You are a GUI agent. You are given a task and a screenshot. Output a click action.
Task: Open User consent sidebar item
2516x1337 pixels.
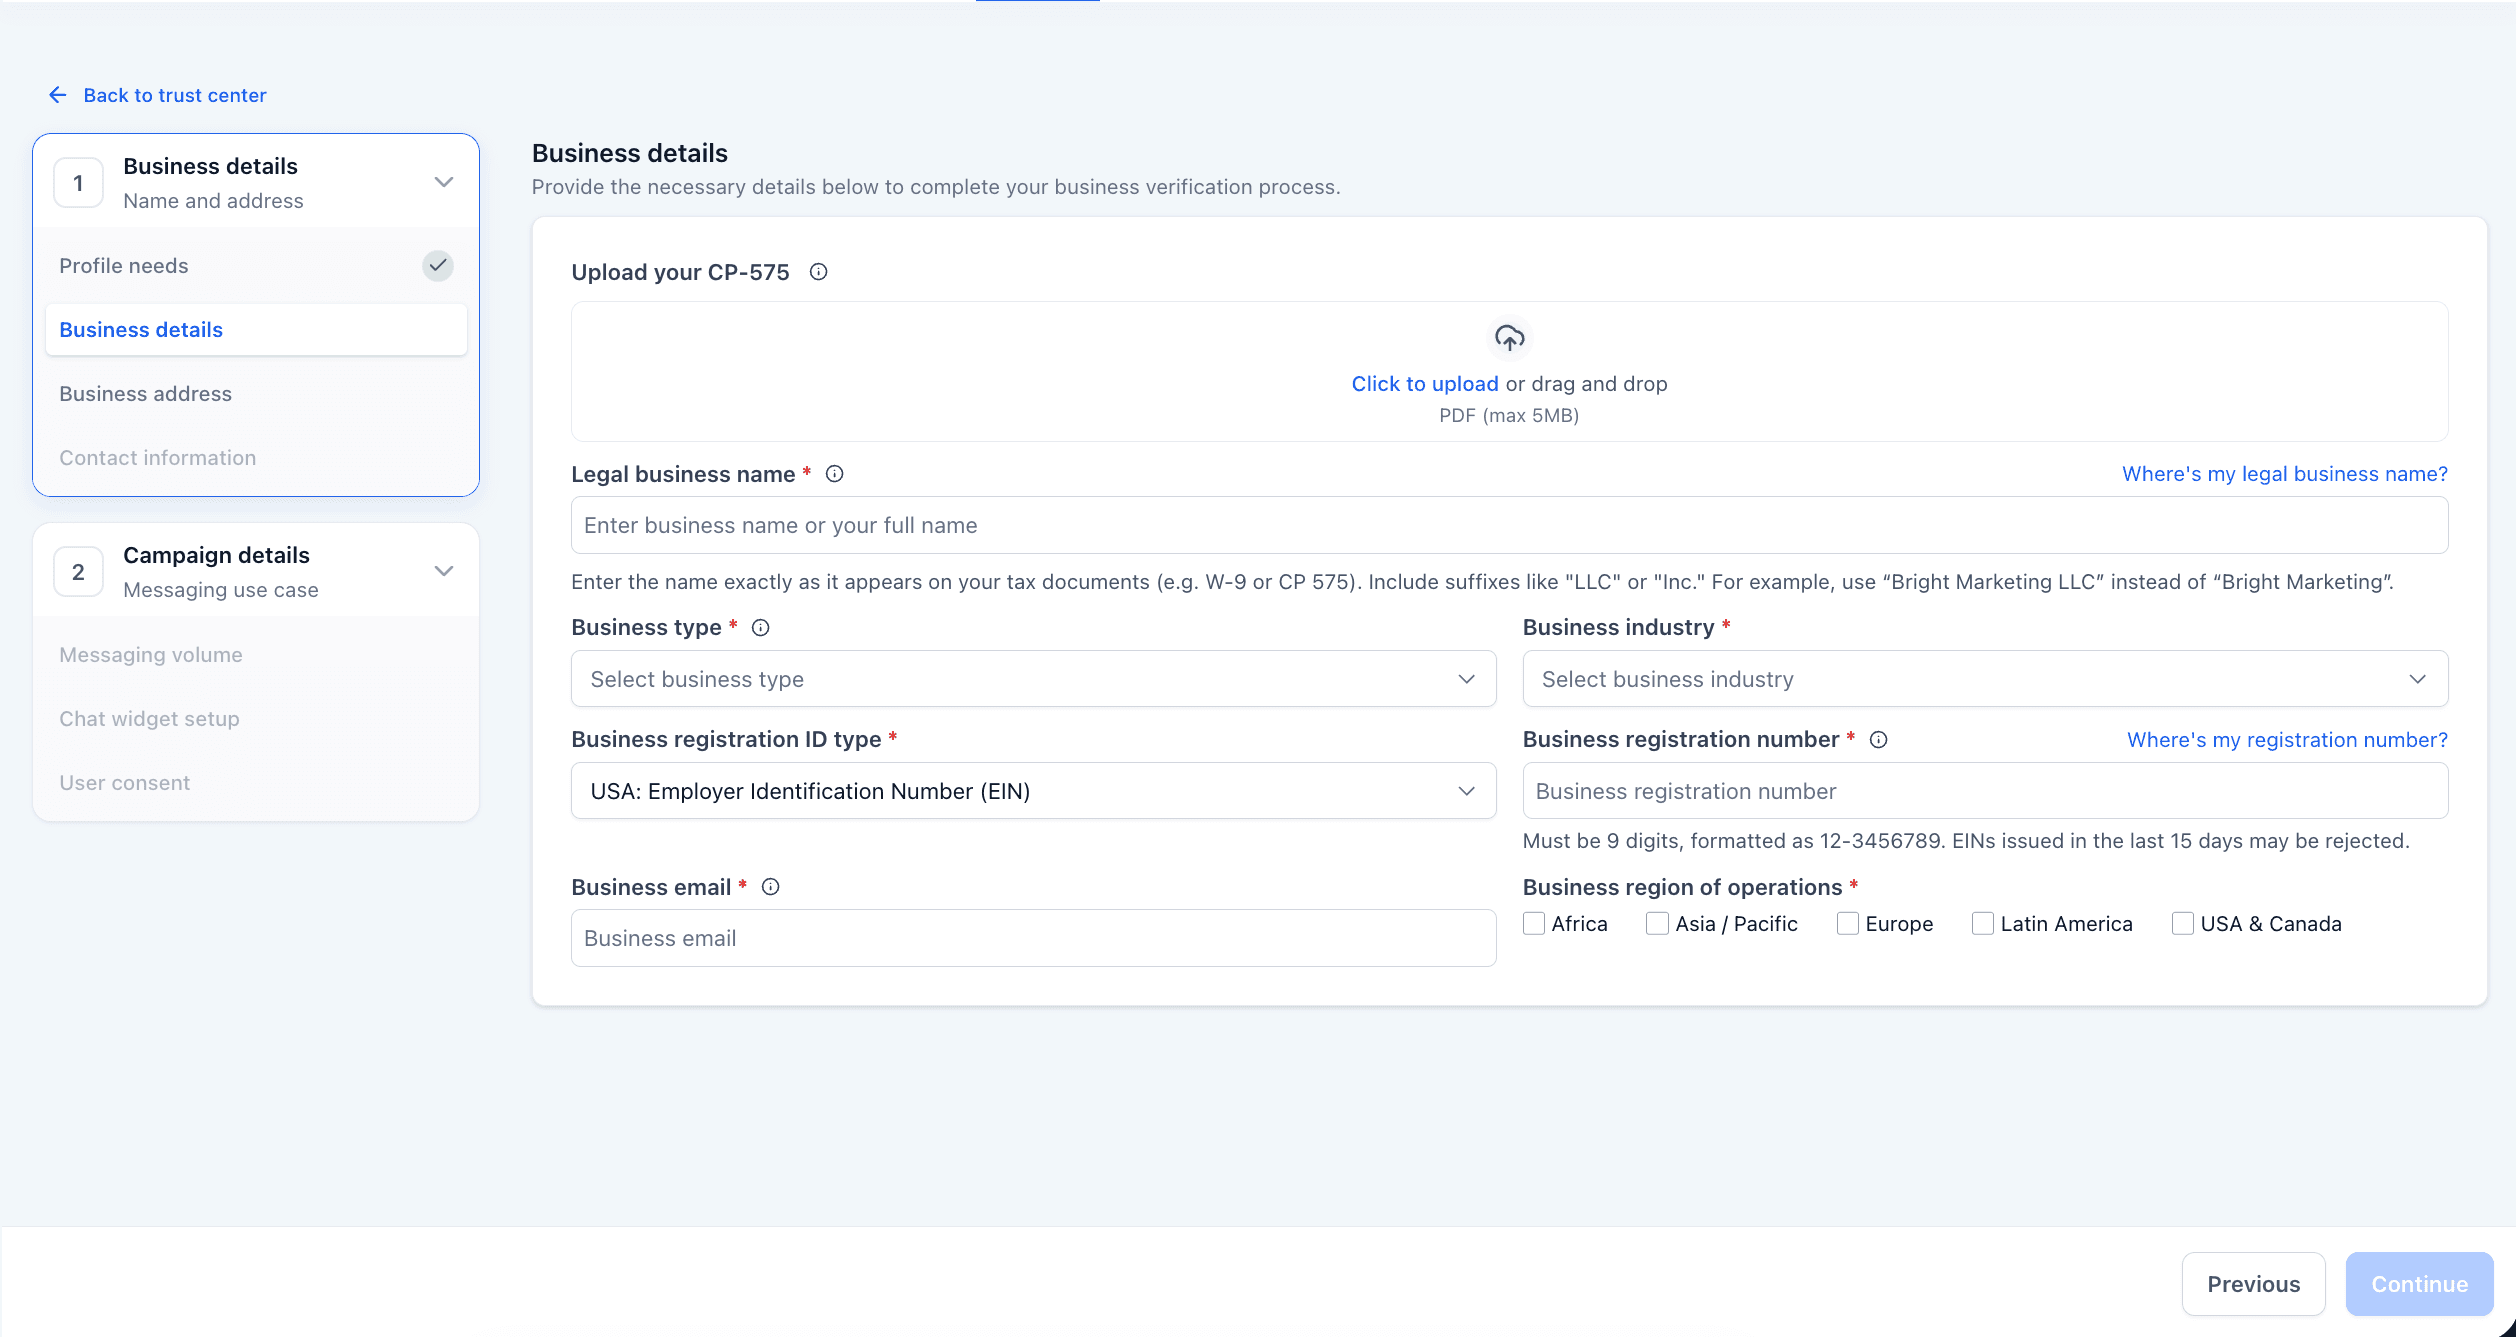click(256, 783)
